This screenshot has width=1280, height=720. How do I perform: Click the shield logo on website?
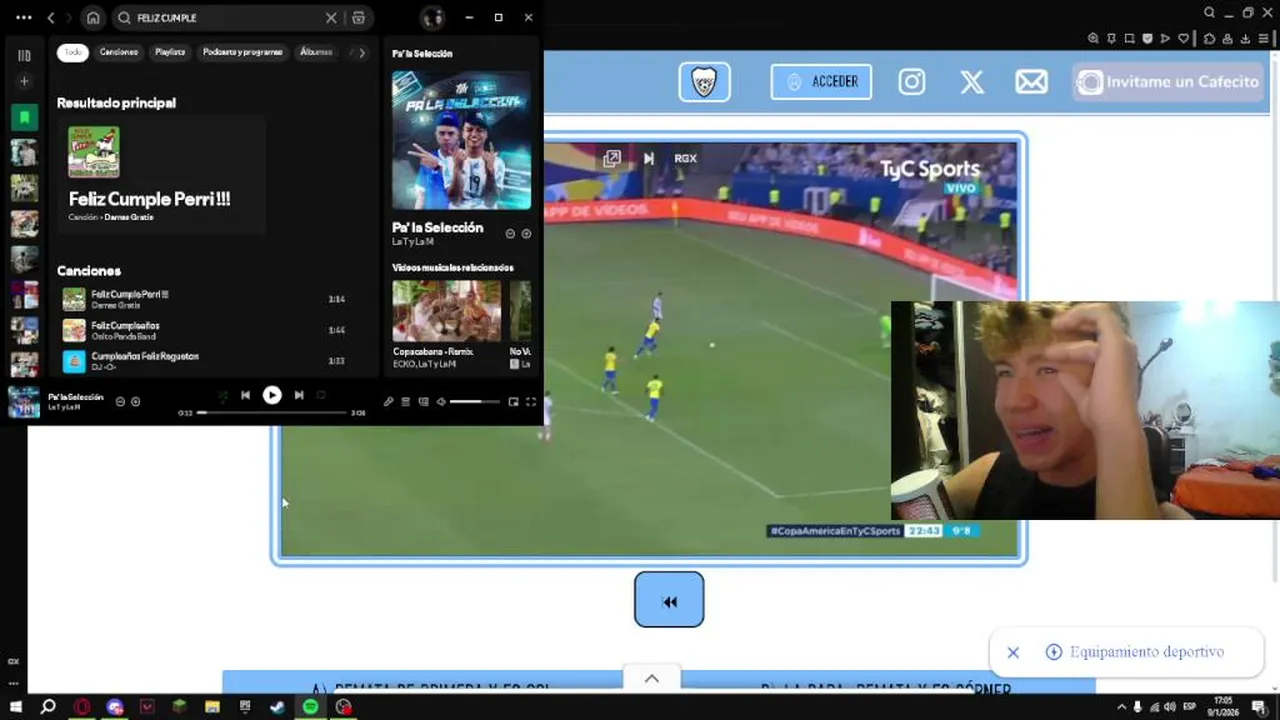tap(704, 82)
